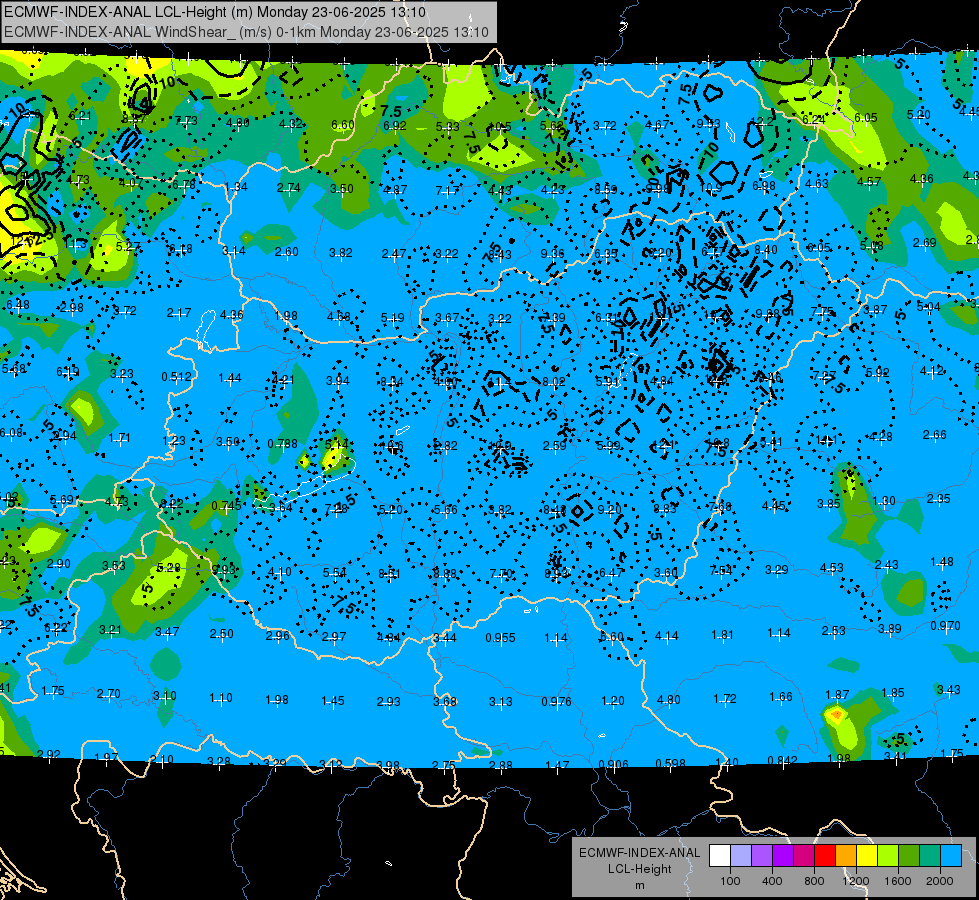Click the grid value 3.89
The image size is (979, 900).
[890, 628]
